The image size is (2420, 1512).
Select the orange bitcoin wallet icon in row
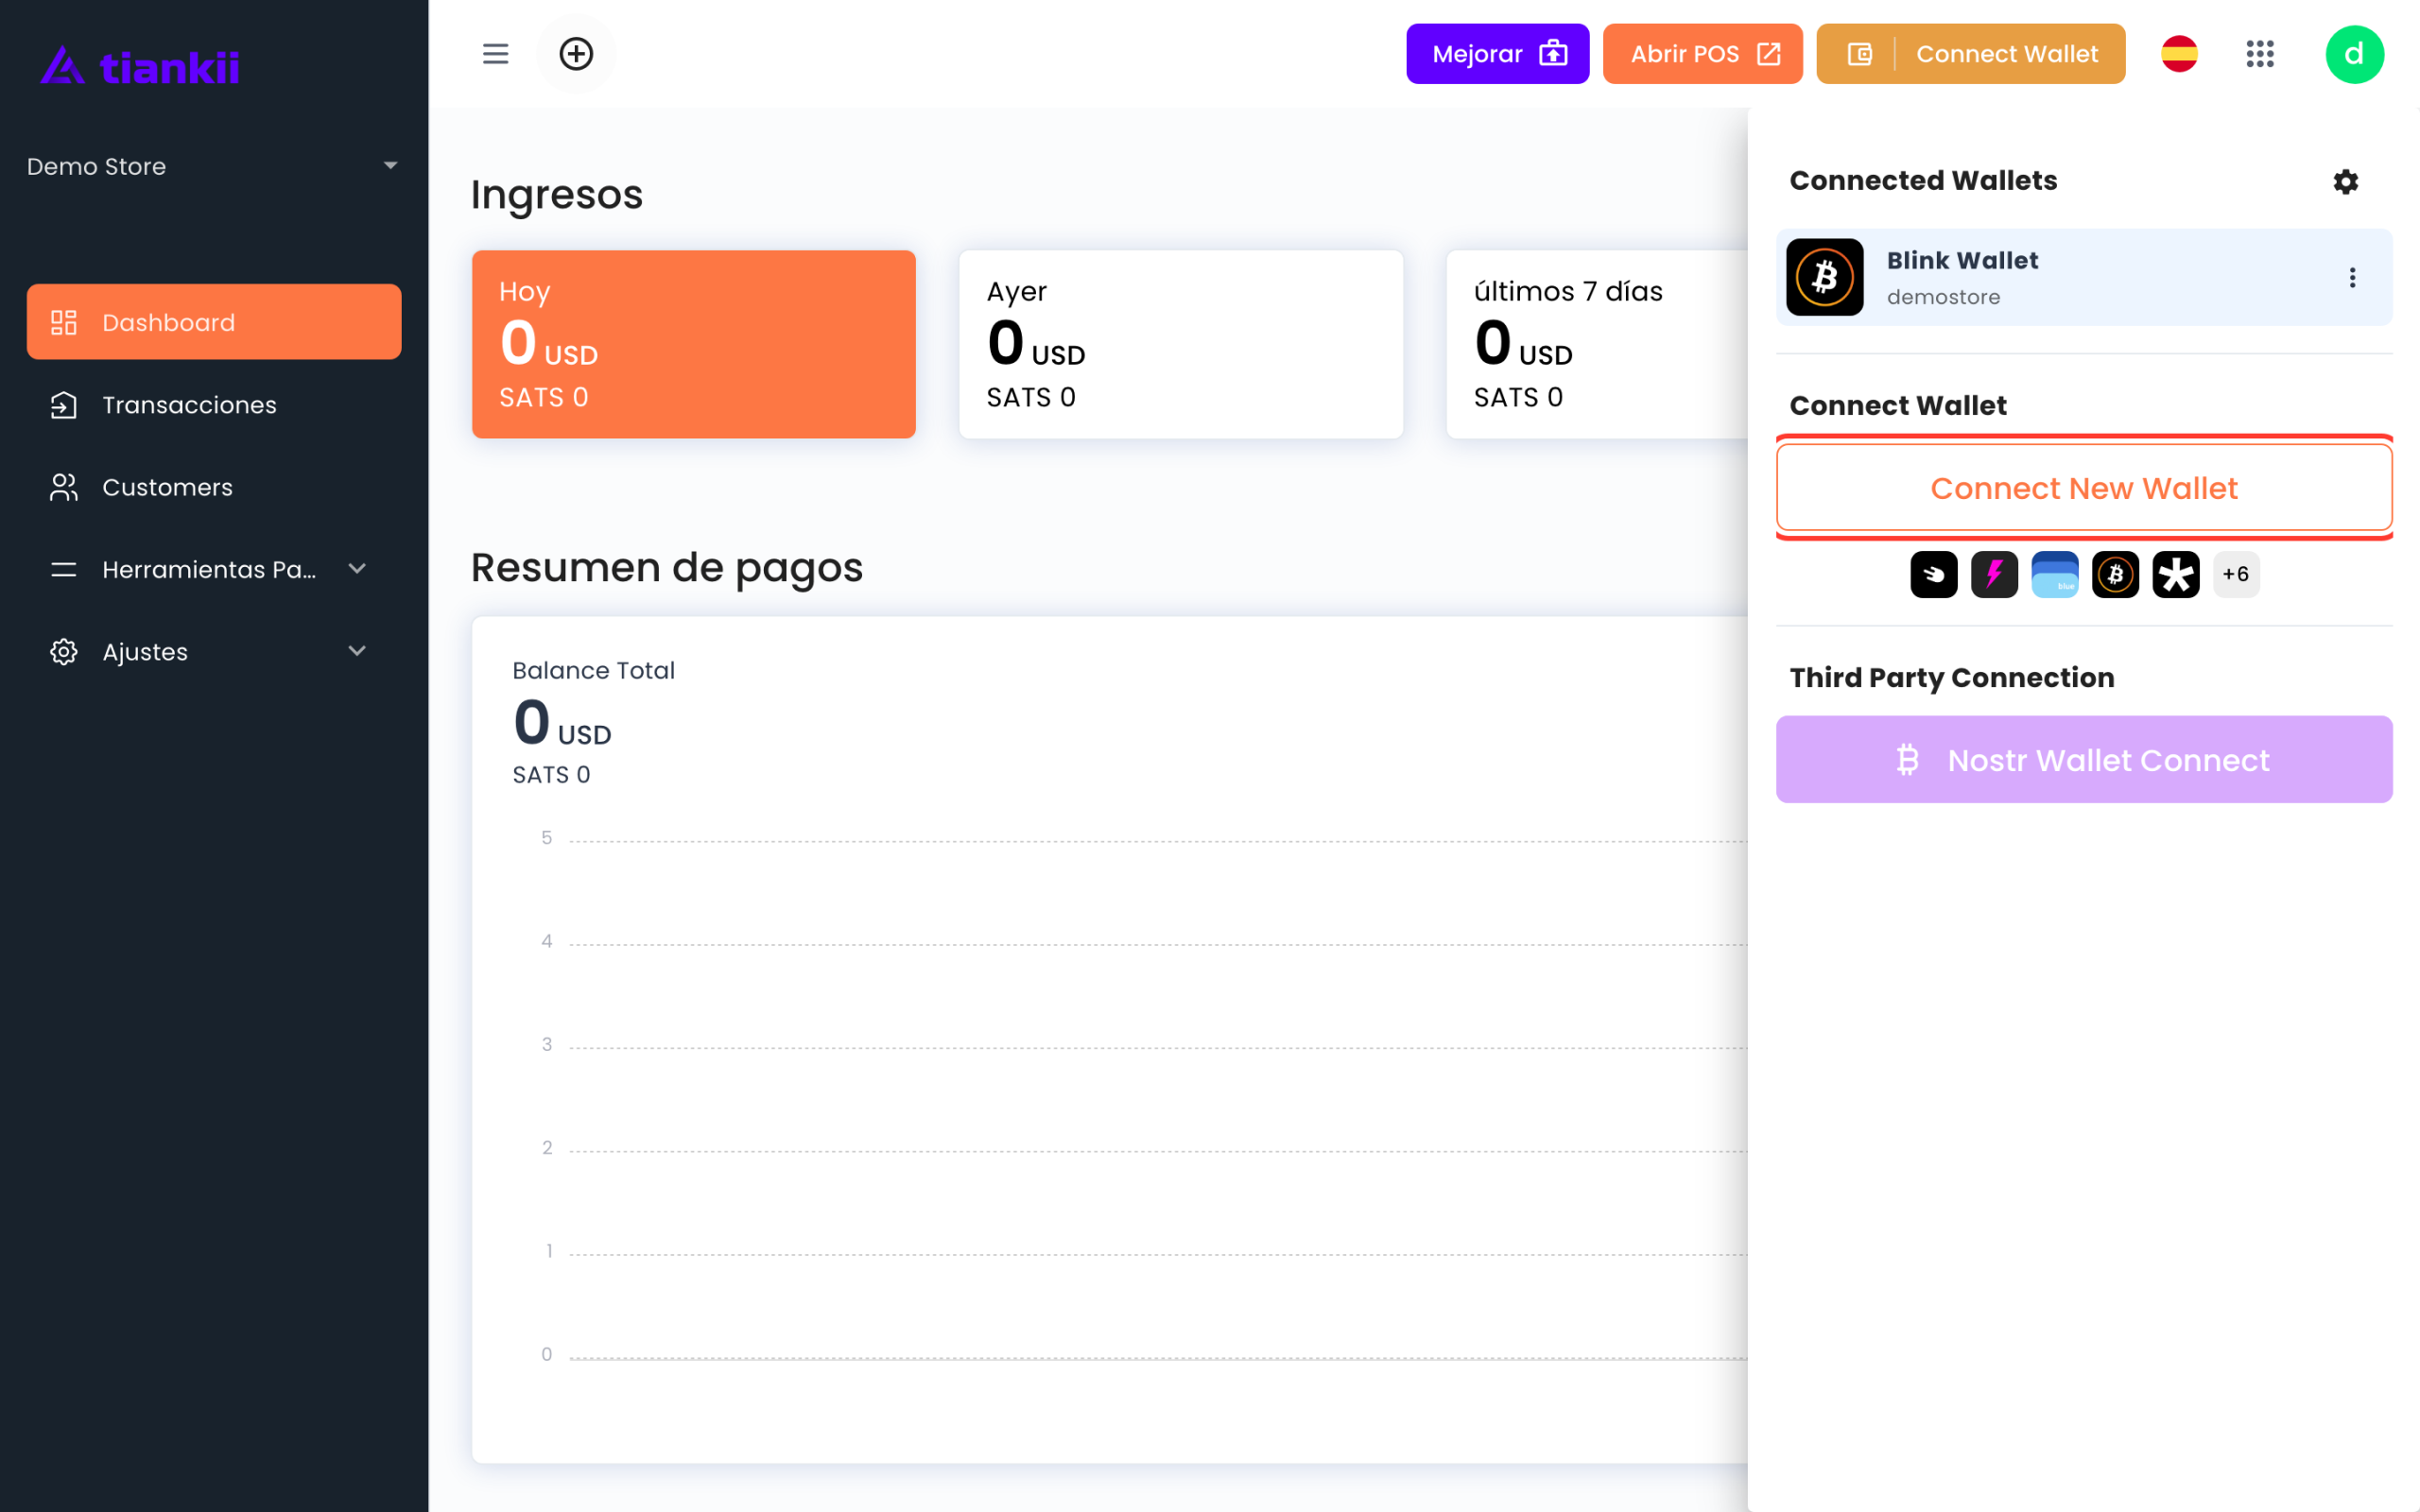point(2115,574)
